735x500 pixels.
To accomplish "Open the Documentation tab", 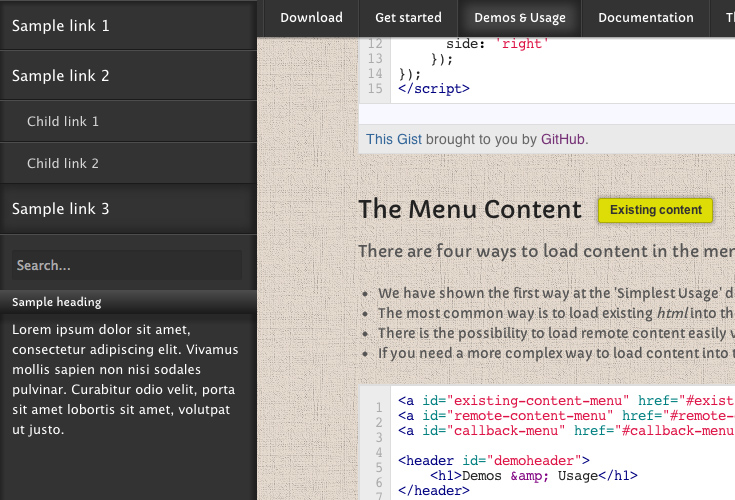I will (x=645, y=18).
